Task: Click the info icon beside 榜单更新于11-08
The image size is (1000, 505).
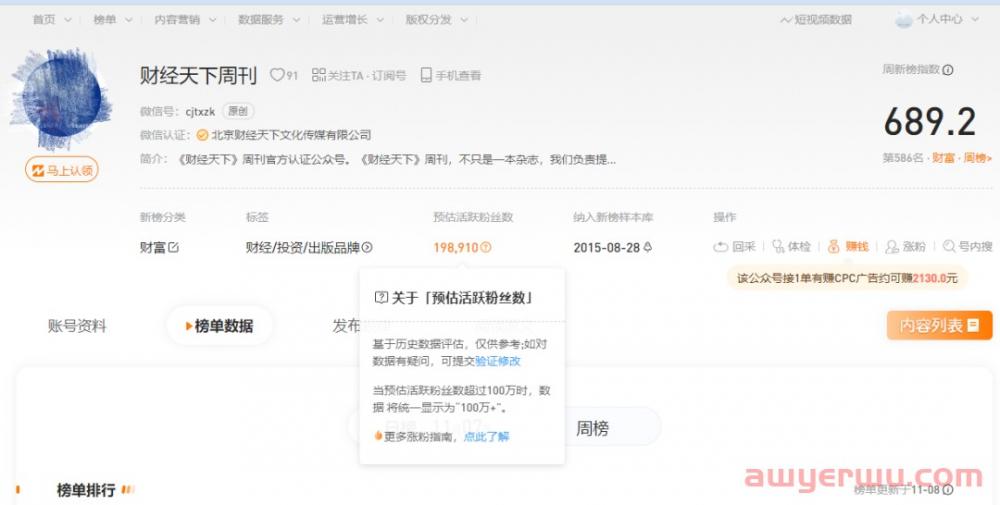Action: (x=948, y=490)
